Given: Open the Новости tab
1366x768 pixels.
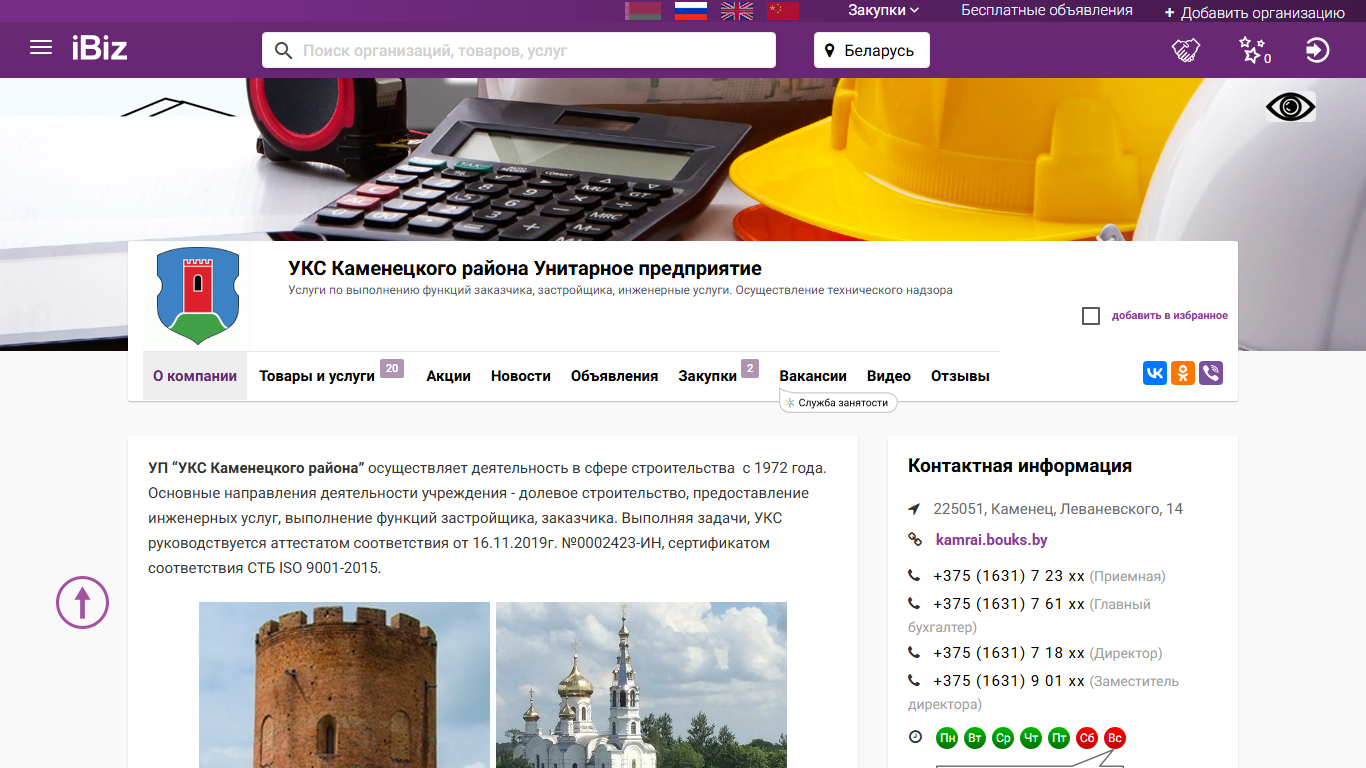Looking at the screenshot, I should click(521, 376).
